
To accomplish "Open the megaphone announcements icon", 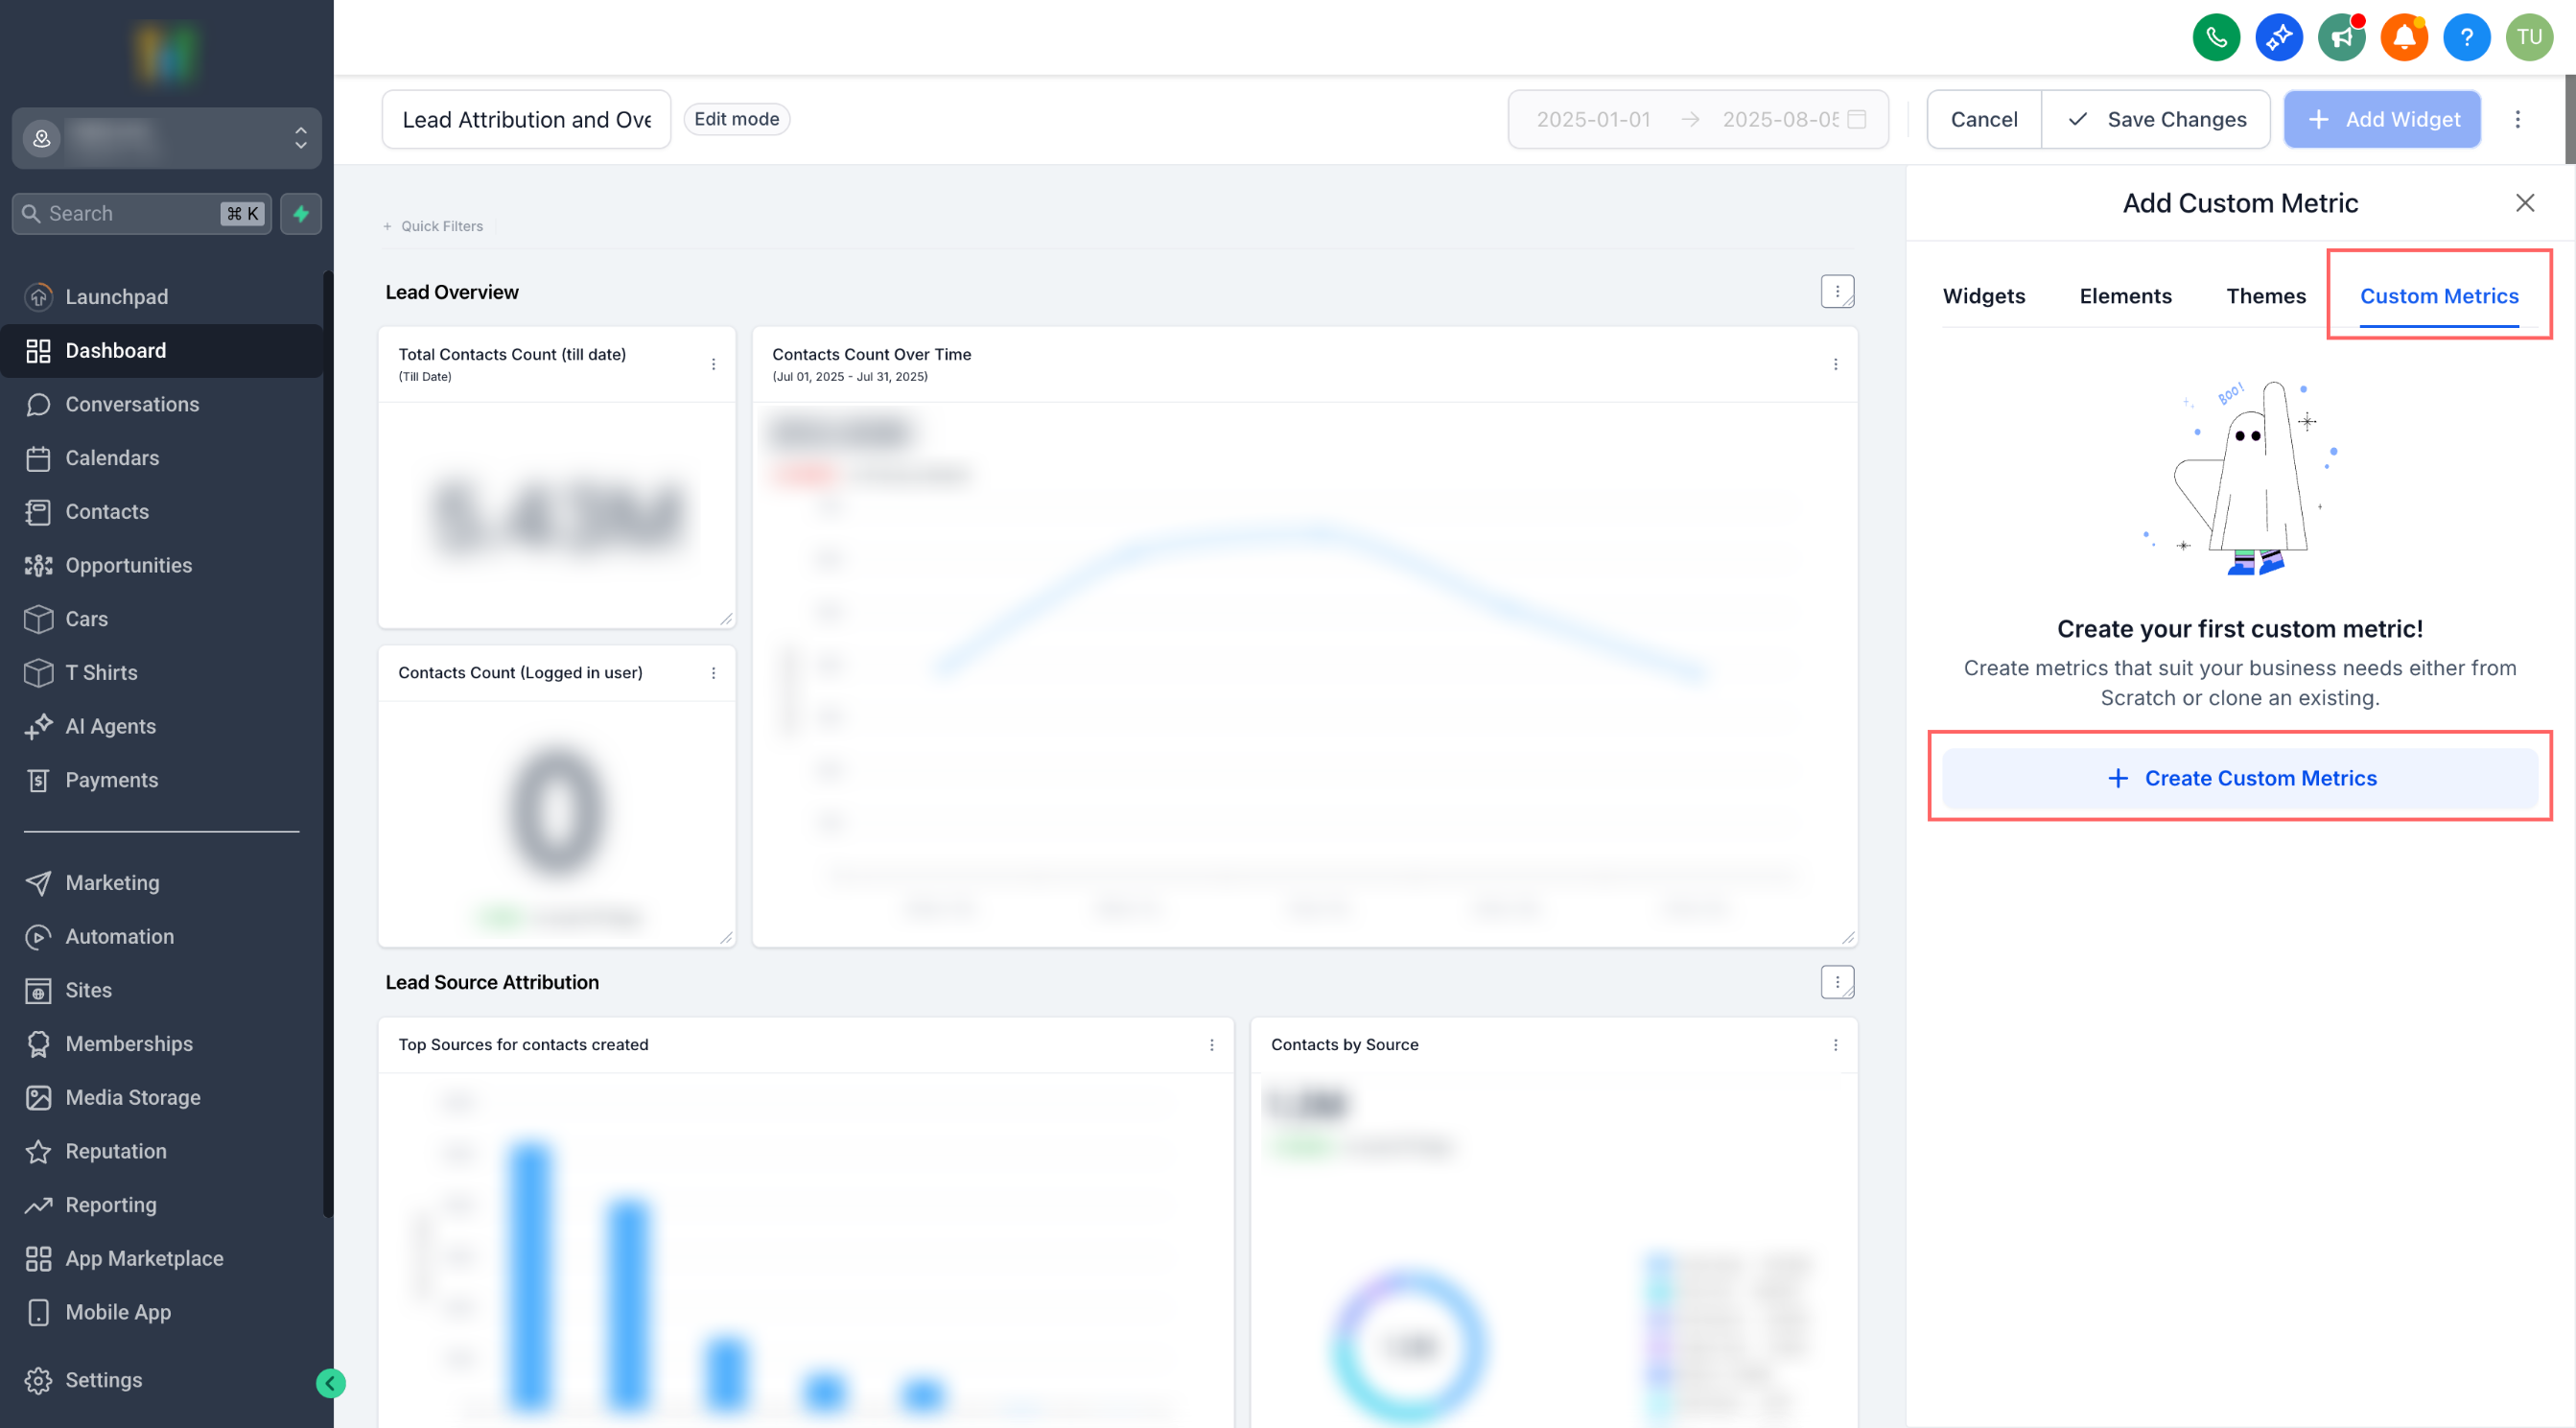I will pos(2341,38).
